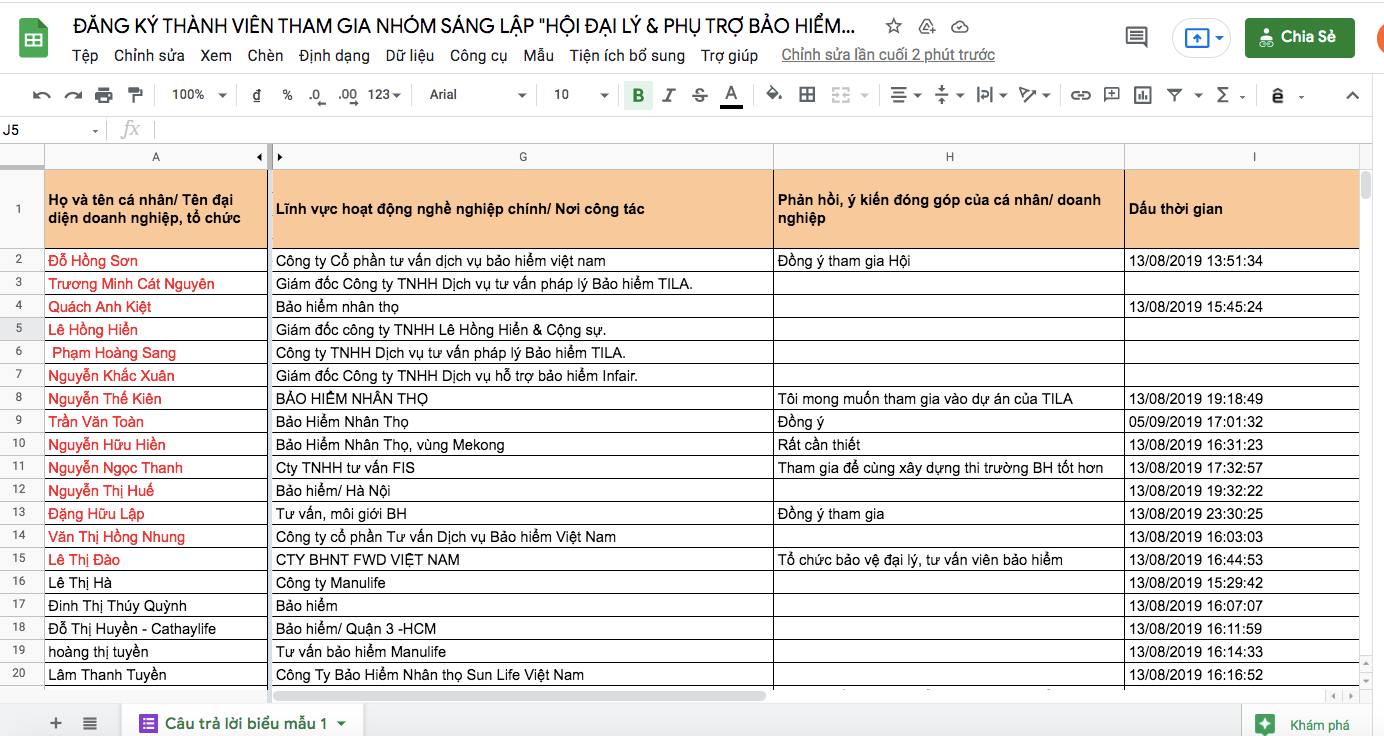Expand hidden columns left arrow after A
The width and height of the screenshot is (1384, 736).
click(x=259, y=157)
